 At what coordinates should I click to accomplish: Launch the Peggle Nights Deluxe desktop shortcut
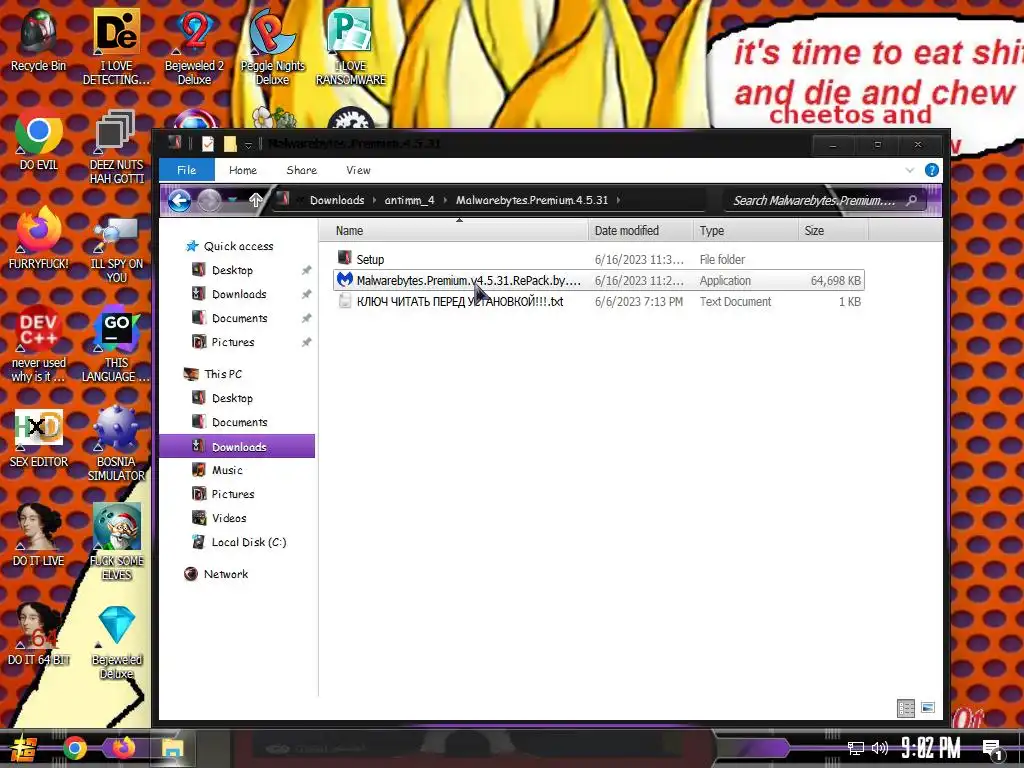point(272,46)
